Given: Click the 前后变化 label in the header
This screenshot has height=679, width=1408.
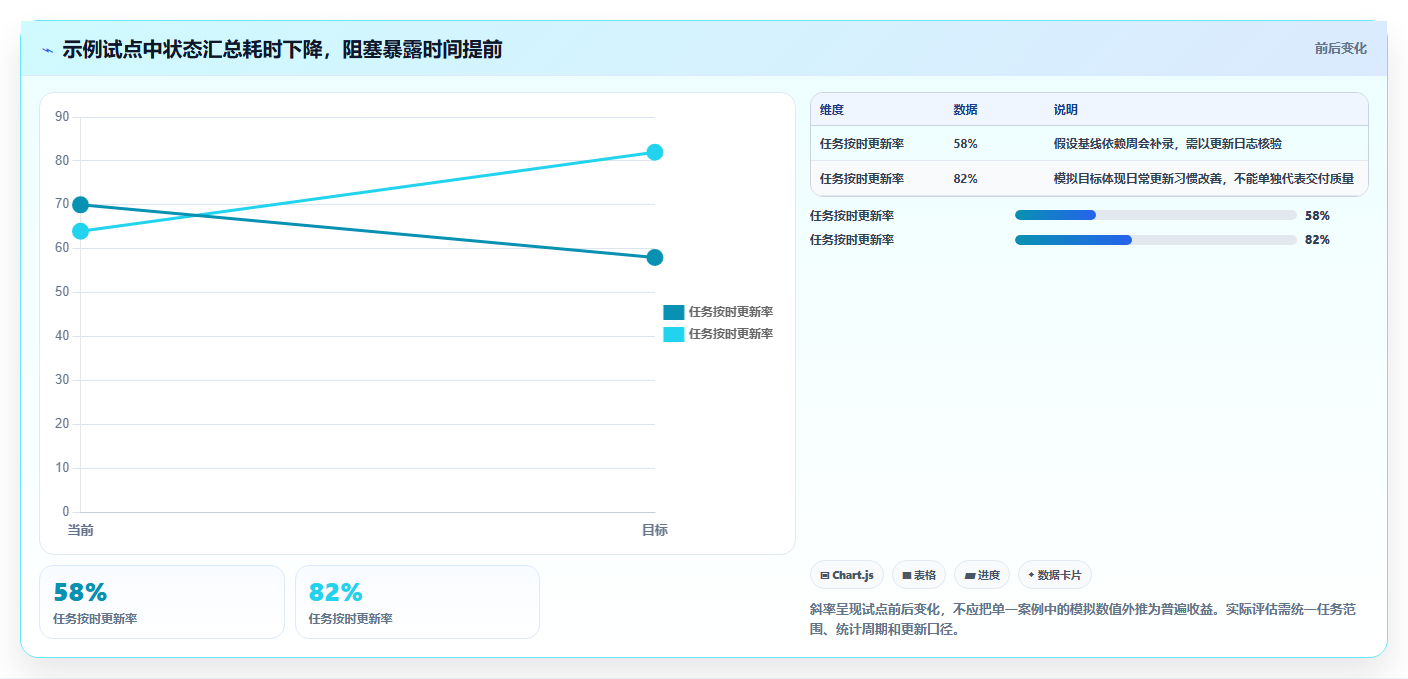Looking at the screenshot, I should pos(1340,49).
